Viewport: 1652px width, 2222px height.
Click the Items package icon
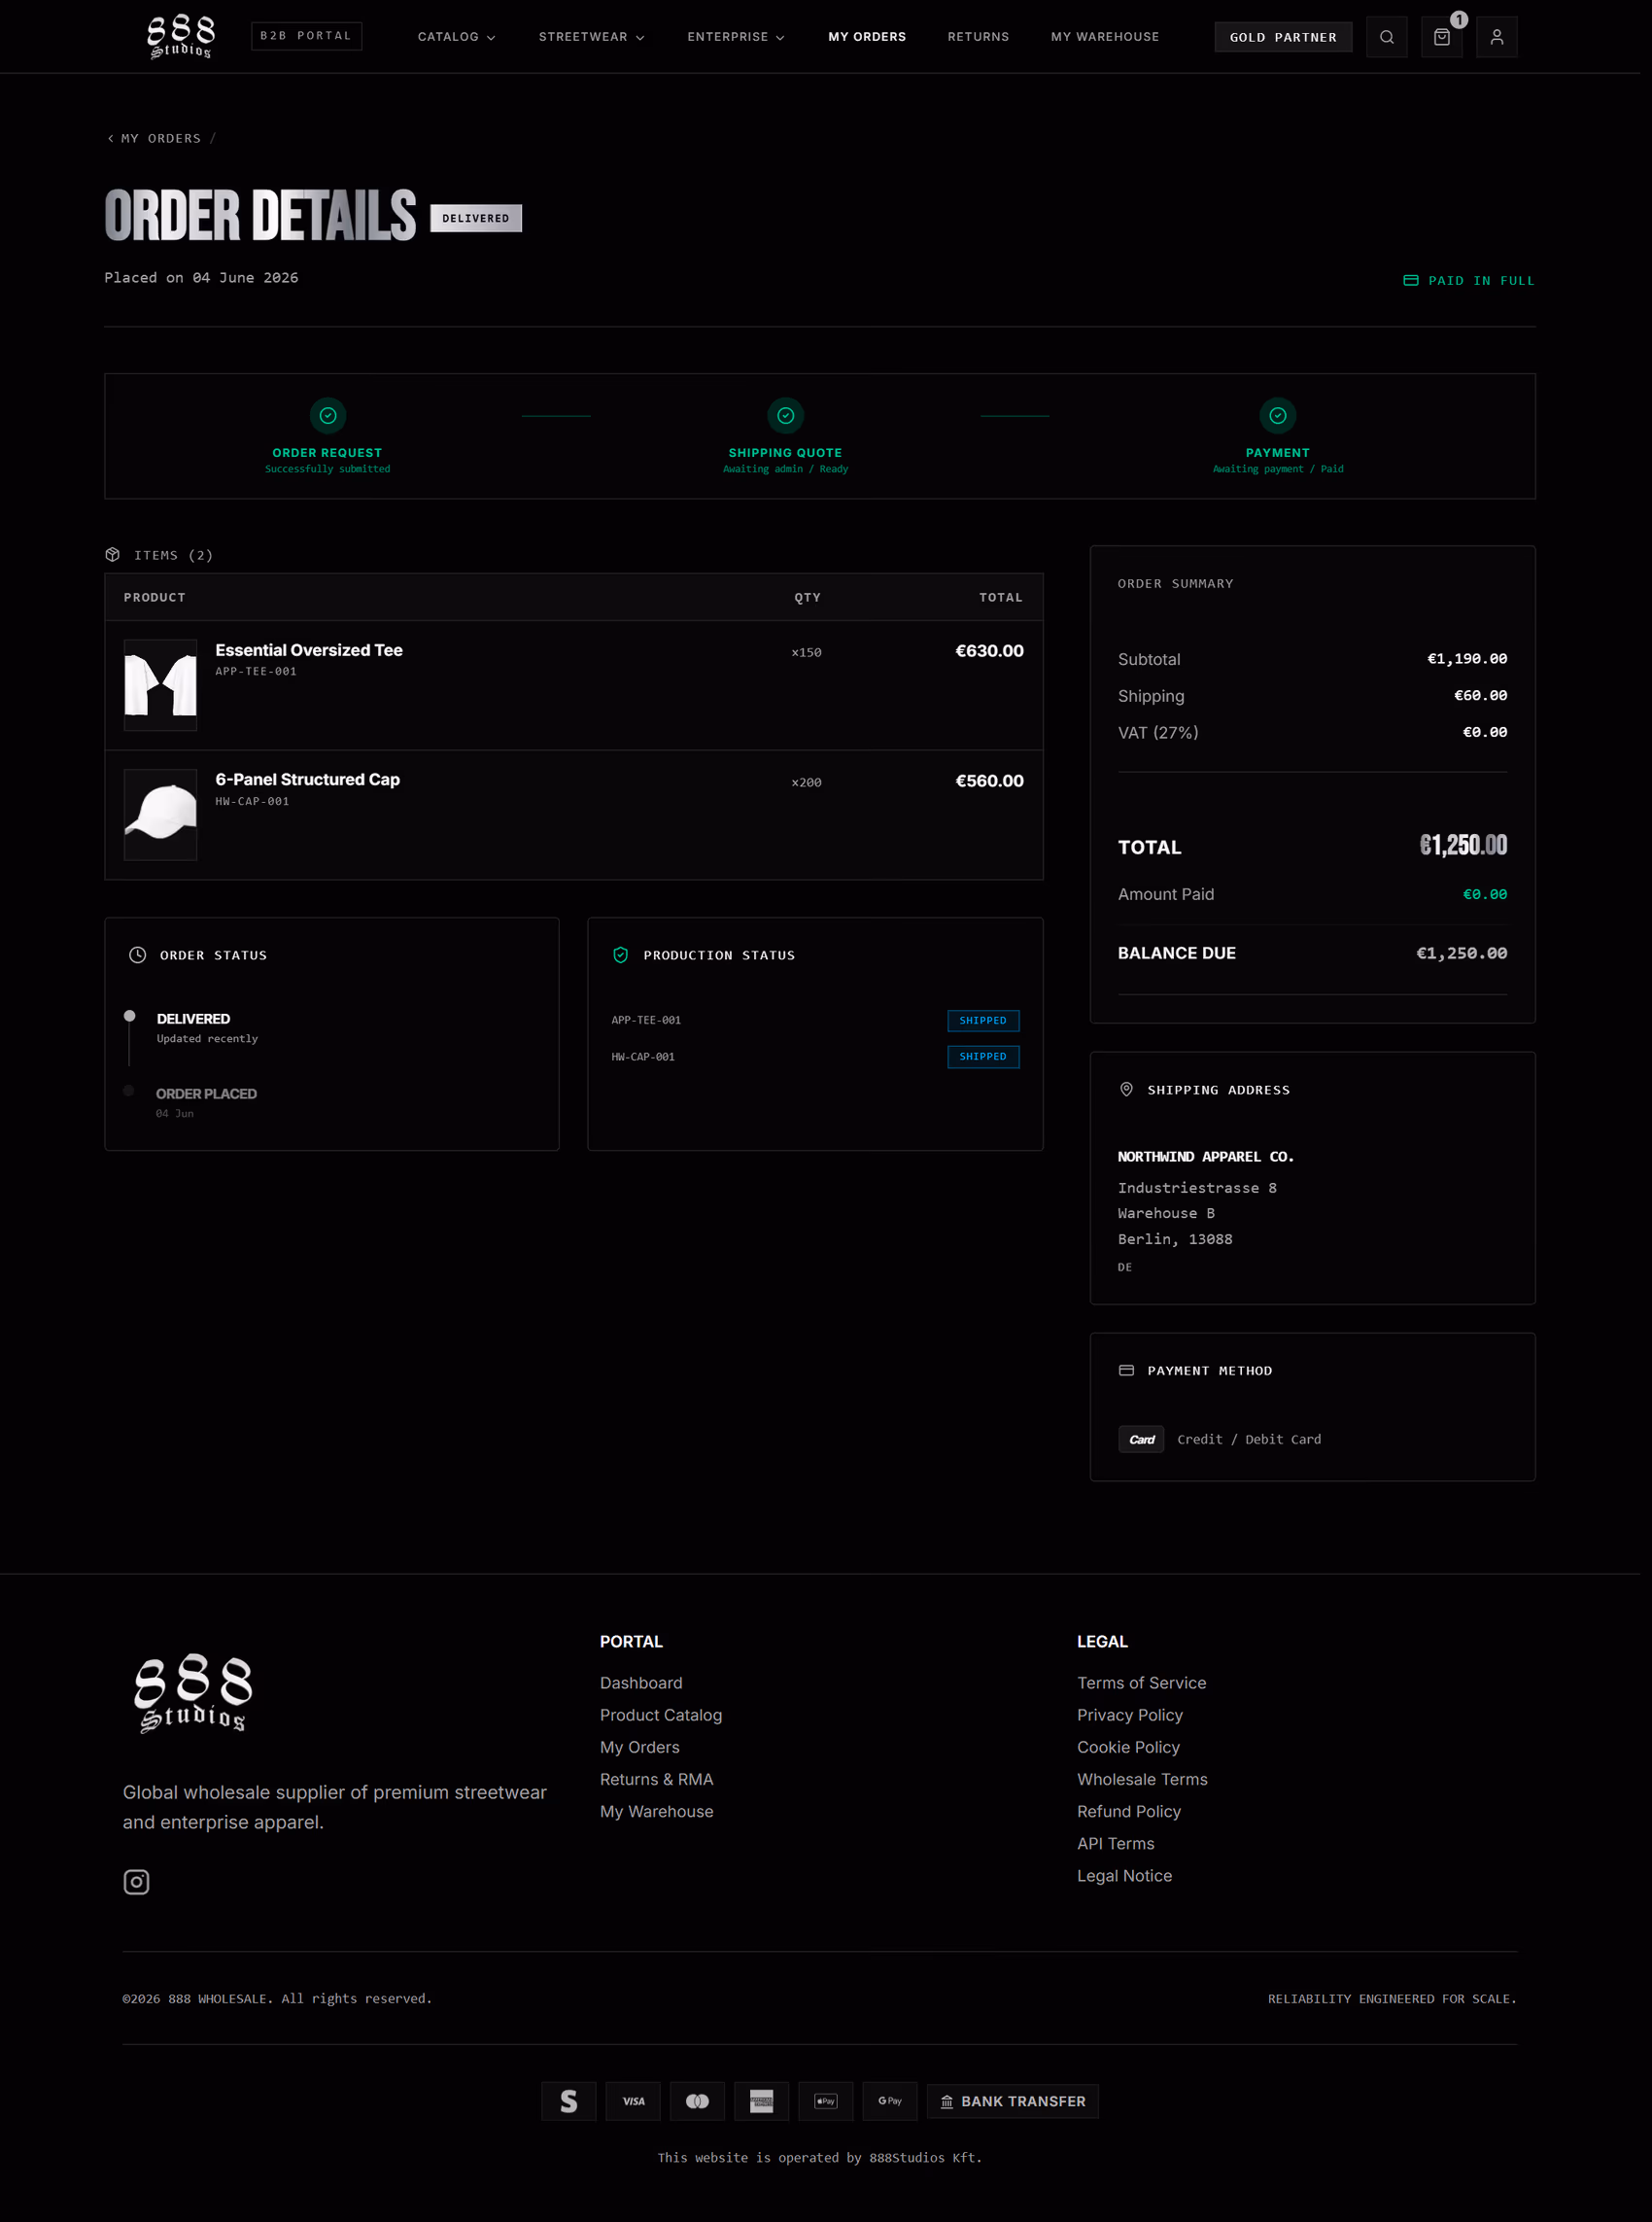[x=113, y=555]
